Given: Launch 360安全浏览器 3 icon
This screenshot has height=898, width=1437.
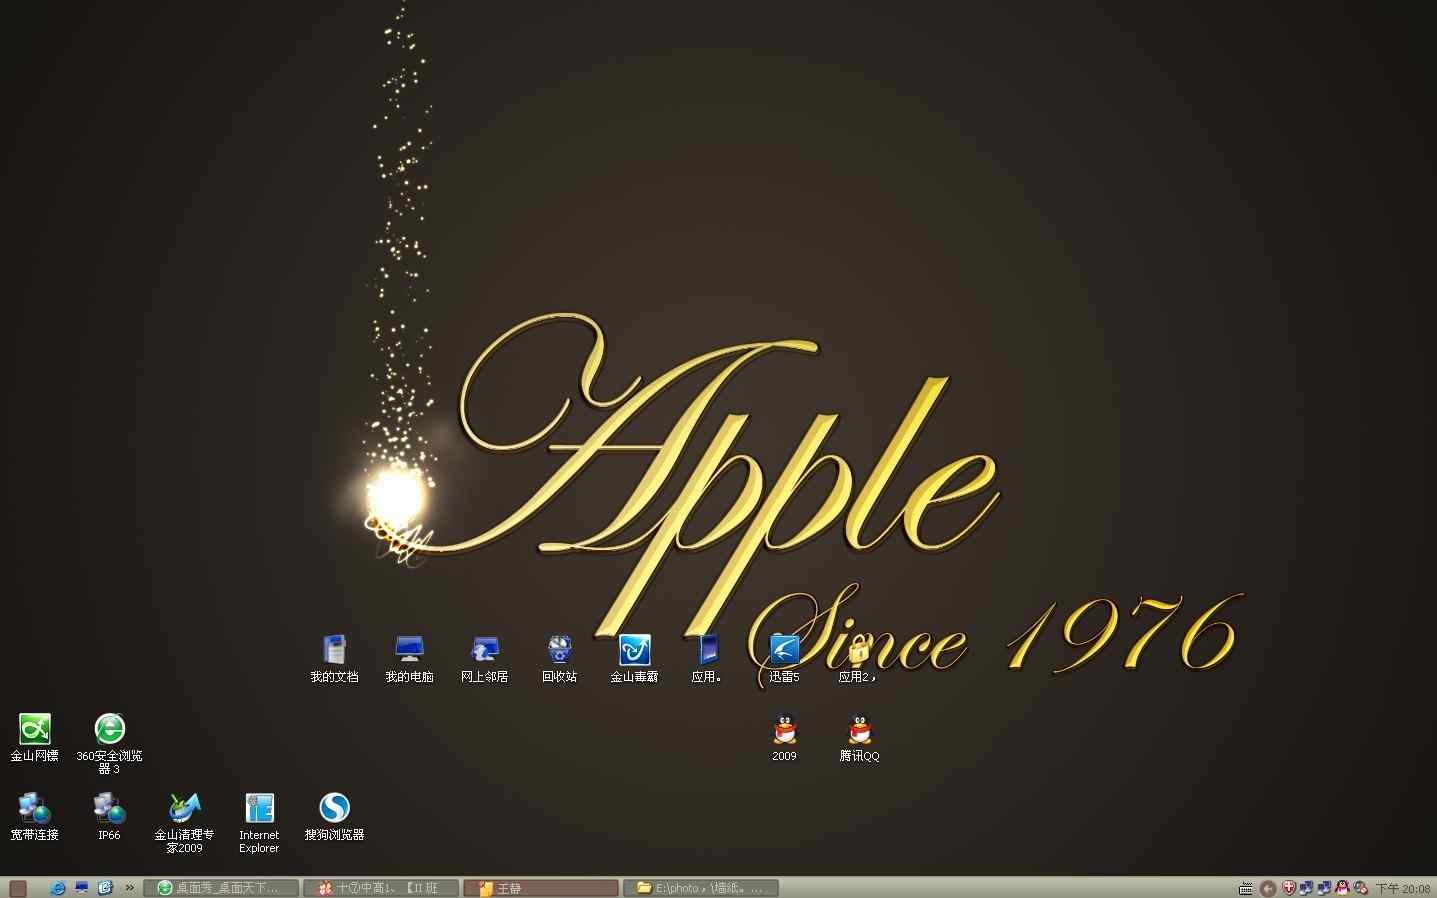Looking at the screenshot, I should click(x=109, y=743).
